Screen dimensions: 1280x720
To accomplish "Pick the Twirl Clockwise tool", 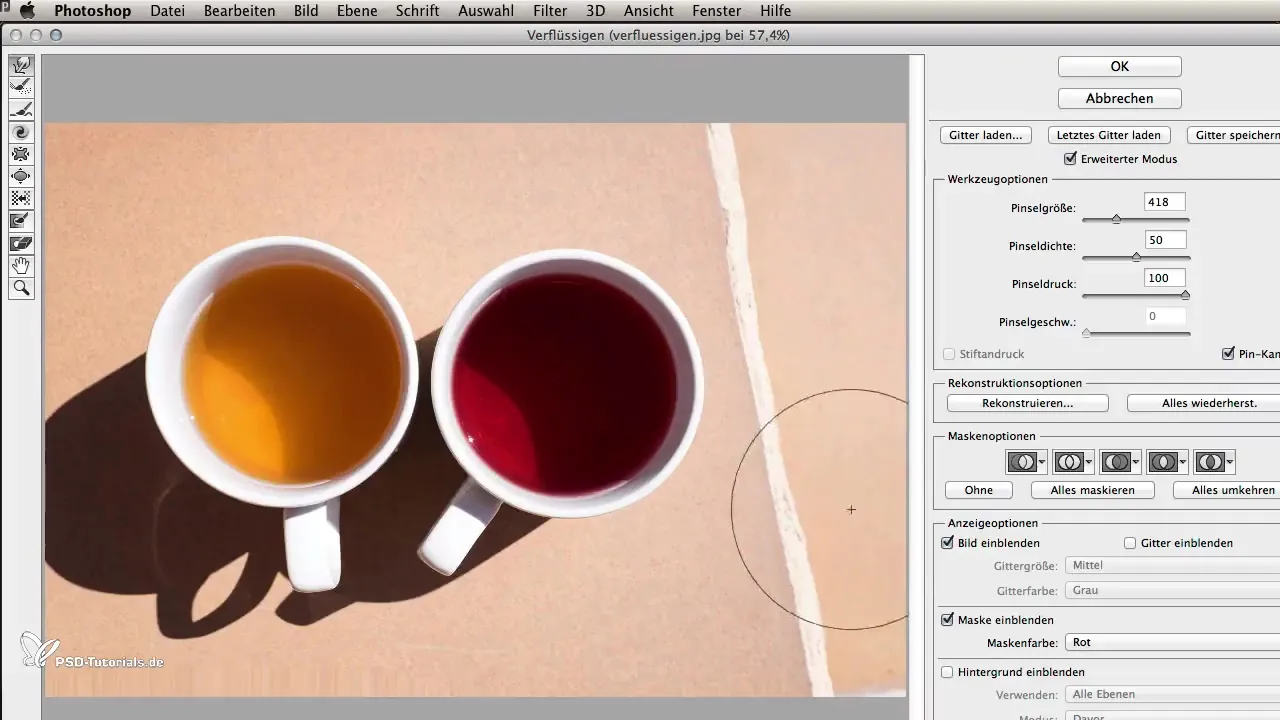I will (21, 132).
